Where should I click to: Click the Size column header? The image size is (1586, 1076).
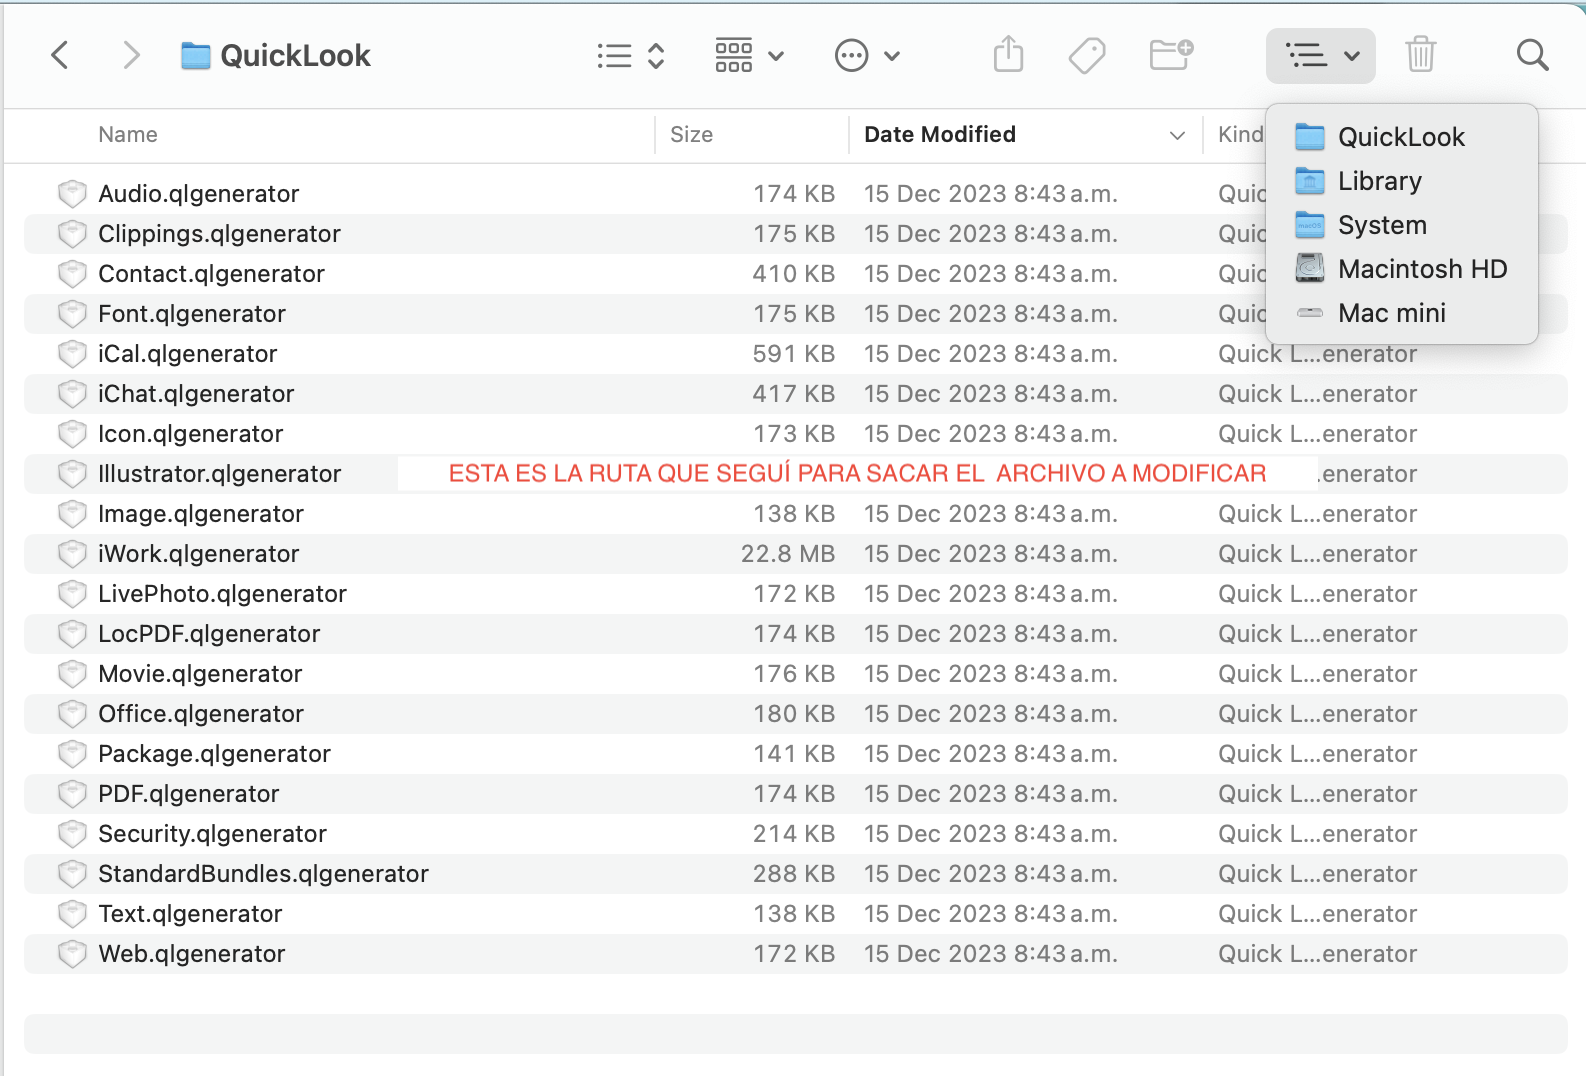pyautogui.click(x=691, y=135)
